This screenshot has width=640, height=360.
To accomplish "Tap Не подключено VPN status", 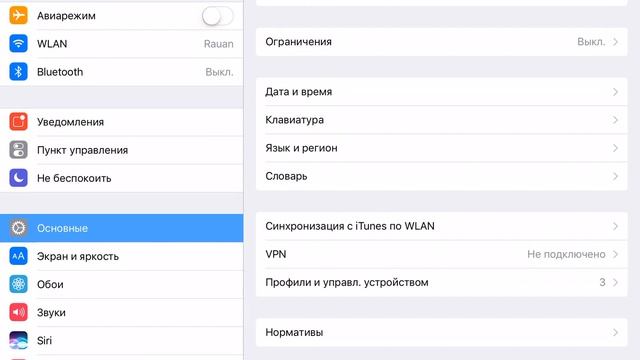I will point(566,254).
